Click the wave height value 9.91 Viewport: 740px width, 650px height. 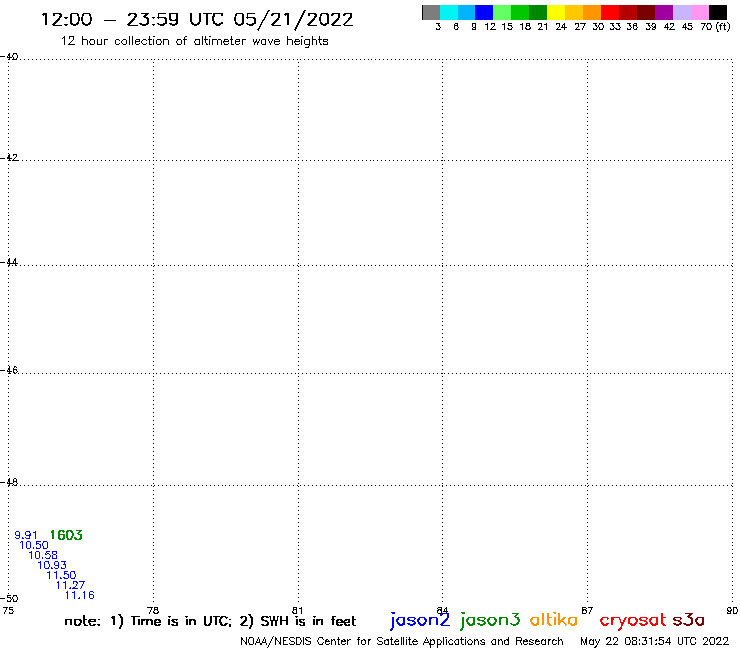[26, 535]
